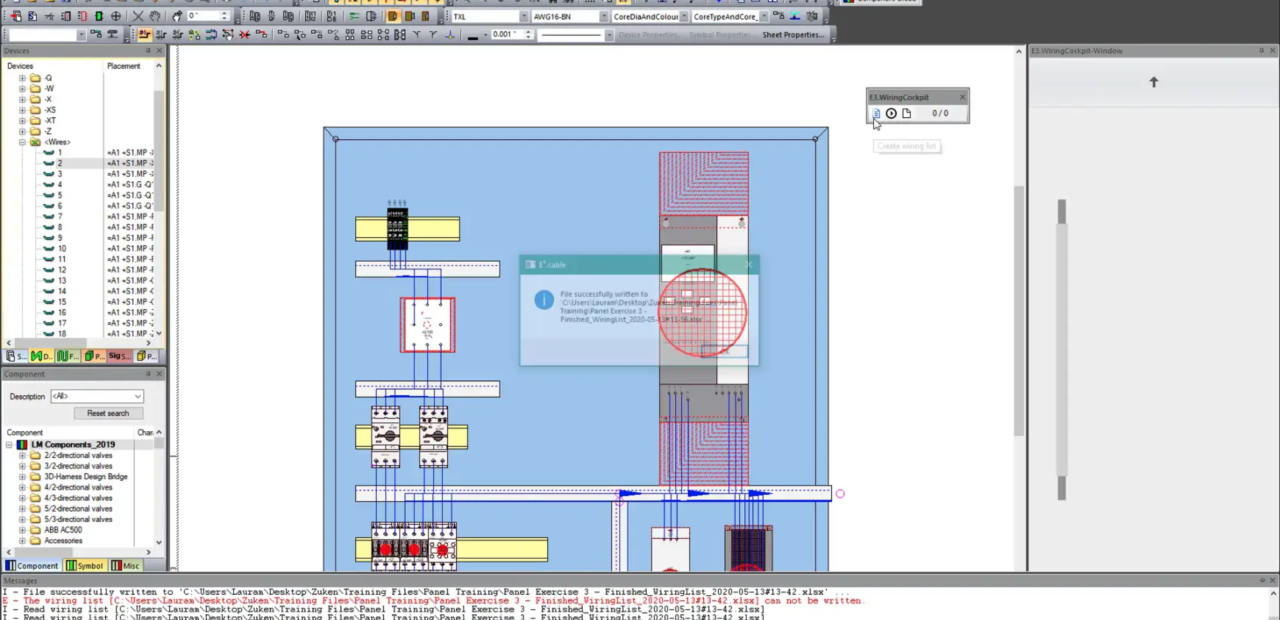Click the clock icon in E3.WiringCockpit
The height and width of the screenshot is (620, 1280).
[x=891, y=114]
